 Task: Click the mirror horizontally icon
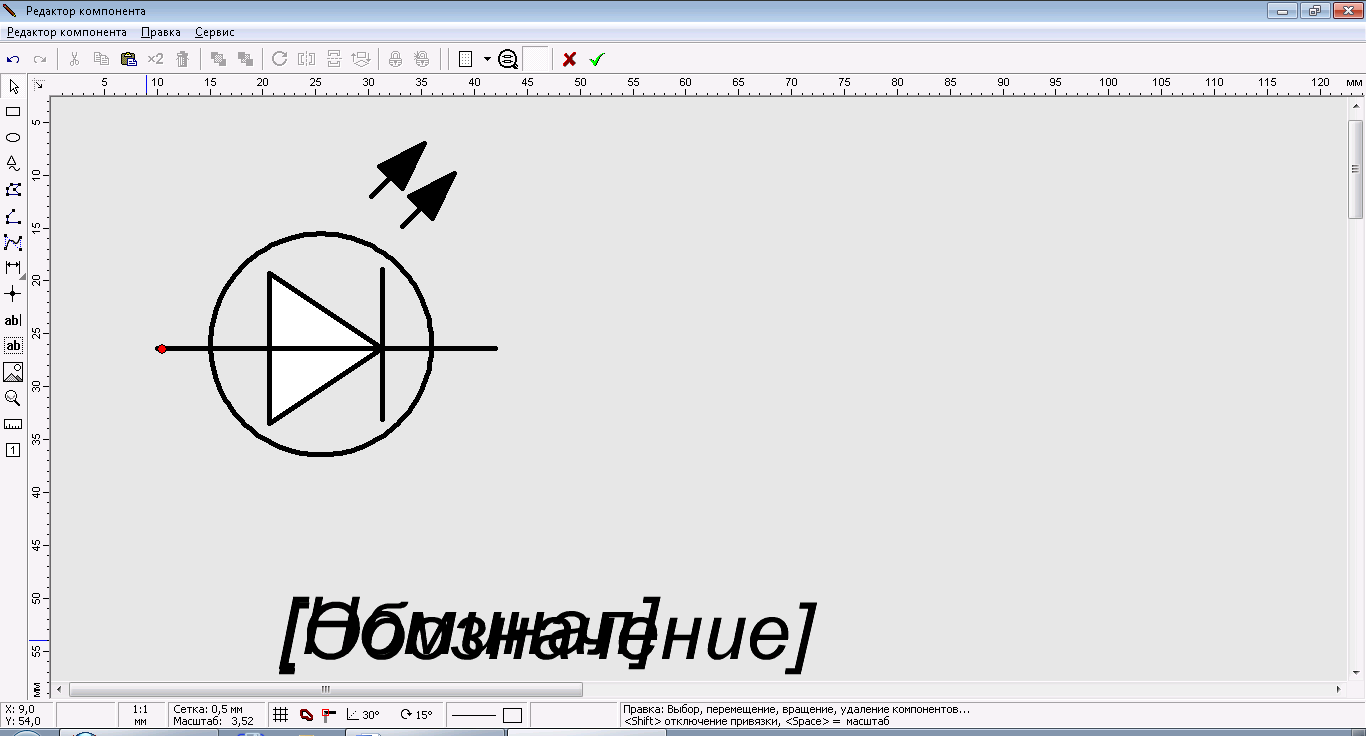307,59
